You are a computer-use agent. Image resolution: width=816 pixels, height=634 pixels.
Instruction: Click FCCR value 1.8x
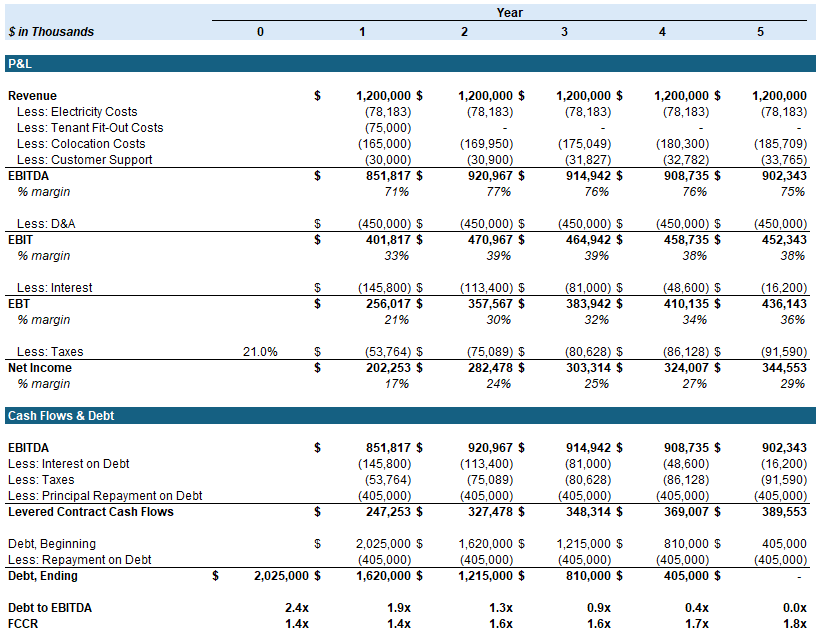click(795, 624)
